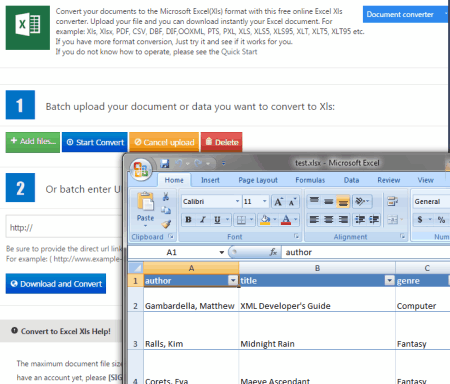Increase font size with the Grow Font icon
This screenshot has height=384, width=450.
[x=278, y=201]
